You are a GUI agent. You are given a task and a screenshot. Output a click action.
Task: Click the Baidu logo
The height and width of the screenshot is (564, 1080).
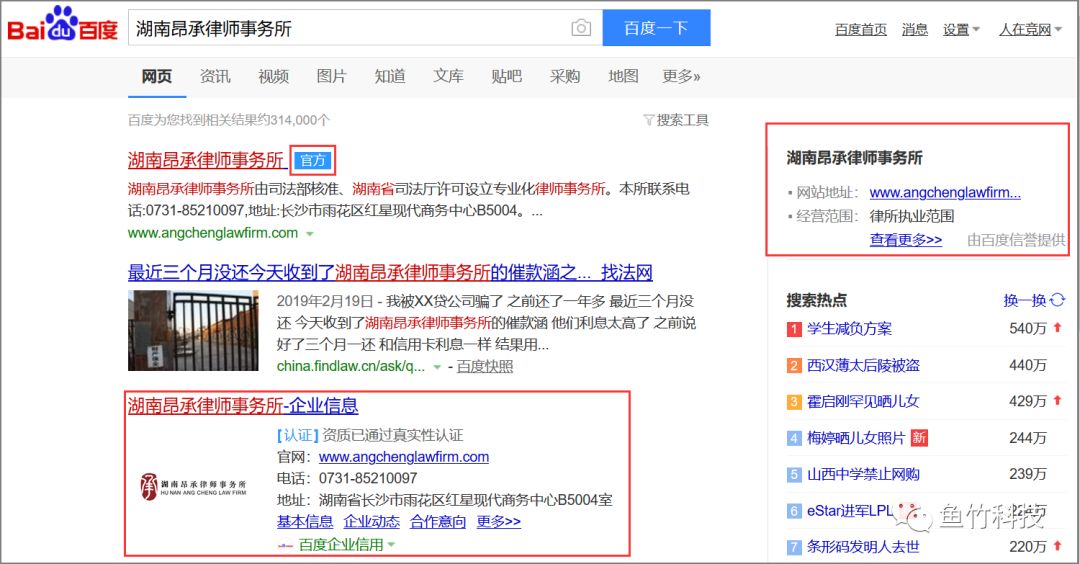[62, 26]
